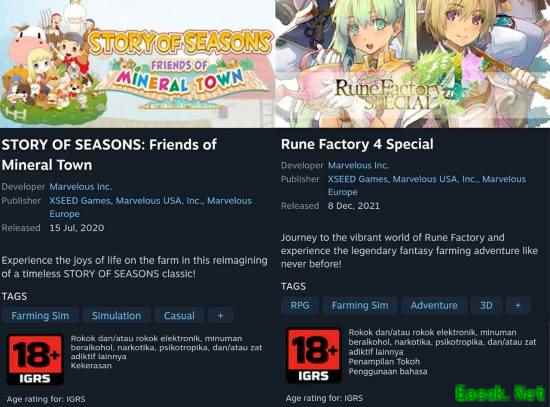This screenshot has width=550, height=407.
Task: Select the Casual tag
Action: point(179,316)
